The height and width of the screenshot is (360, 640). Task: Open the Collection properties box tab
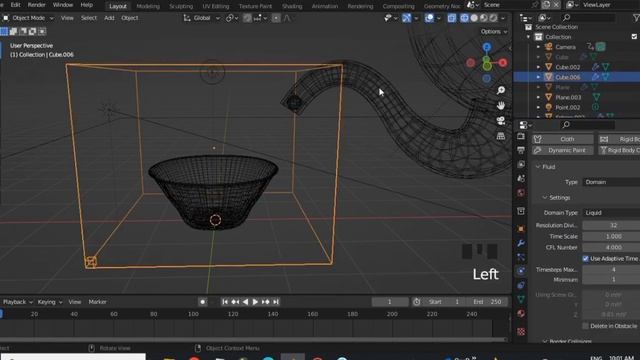point(521,211)
